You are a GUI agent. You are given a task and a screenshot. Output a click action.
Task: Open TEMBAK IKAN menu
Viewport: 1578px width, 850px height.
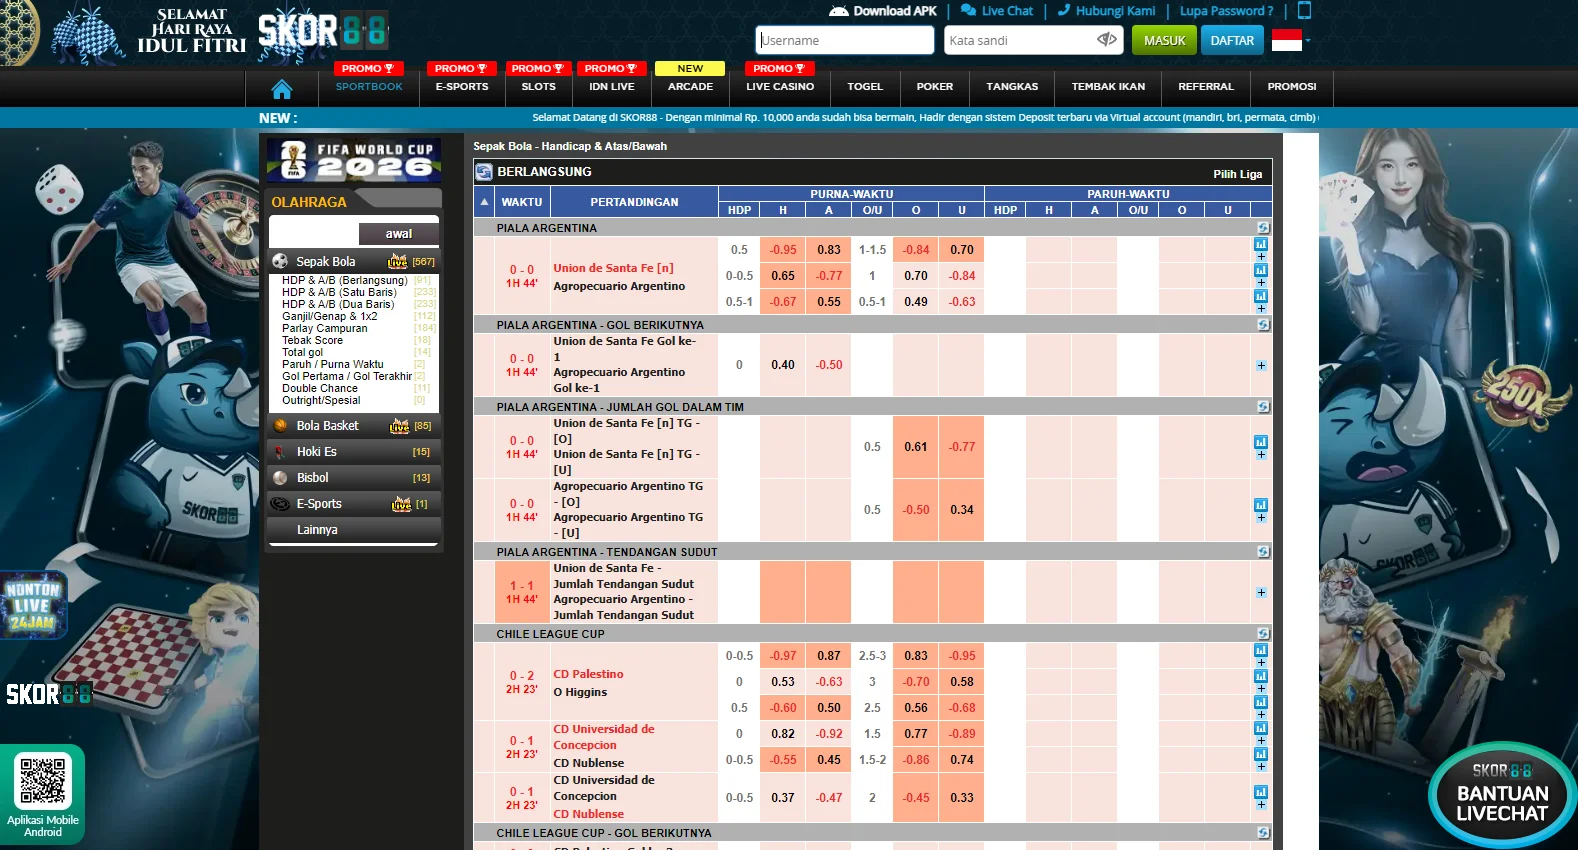pyautogui.click(x=1108, y=87)
